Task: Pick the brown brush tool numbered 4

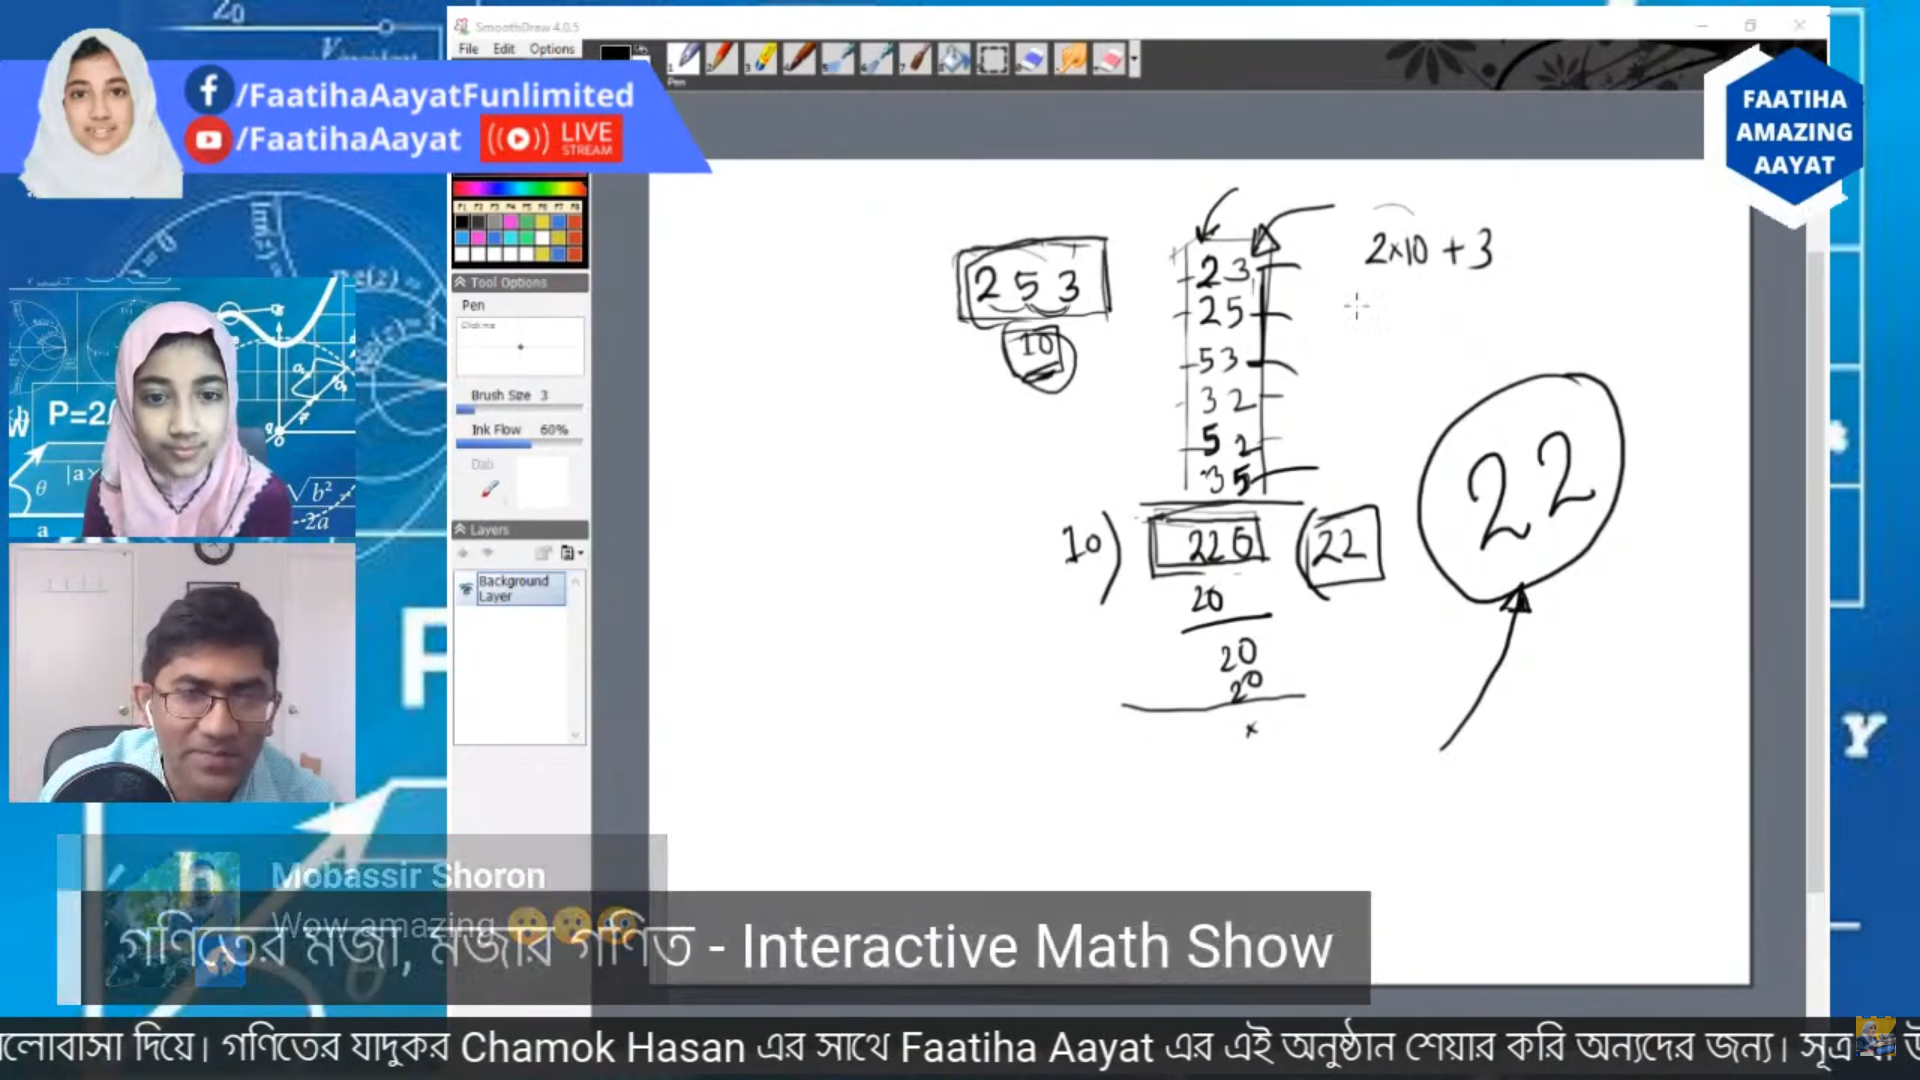Action: 799,58
